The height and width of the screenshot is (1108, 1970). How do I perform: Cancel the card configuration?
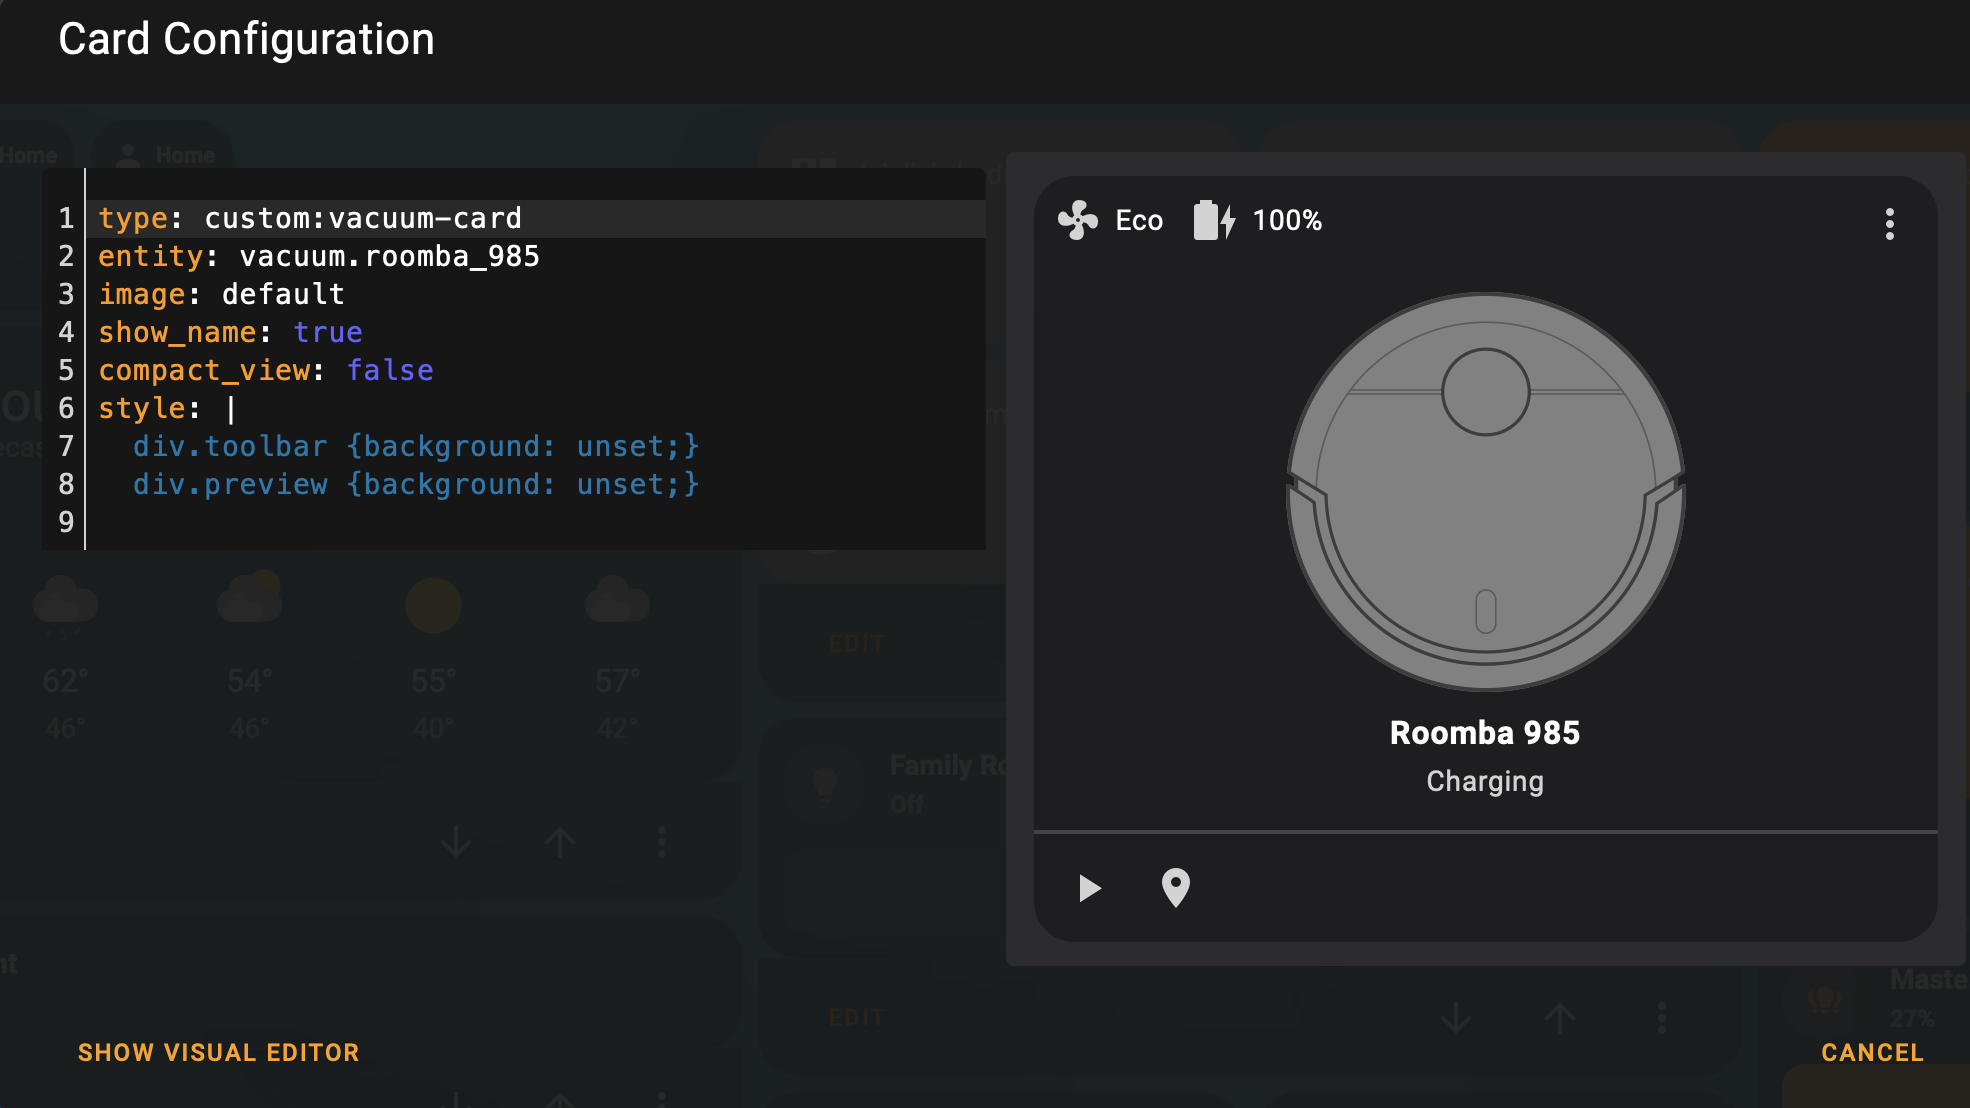click(x=1871, y=1052)
